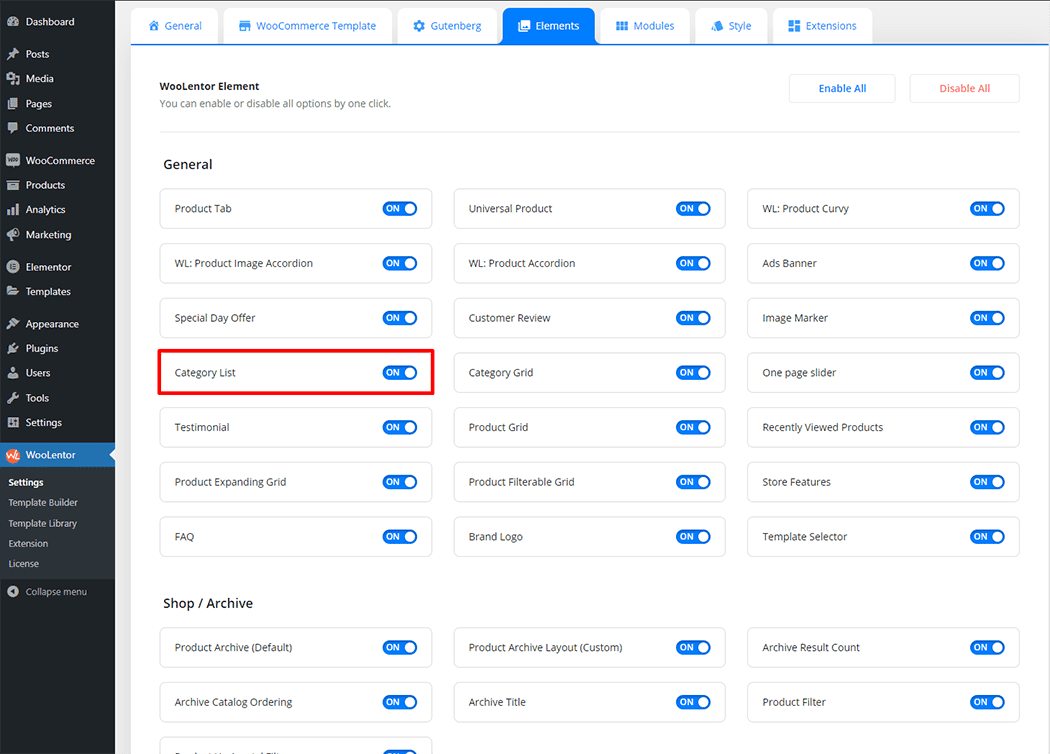
Task: Open the Style settings tab
Action: click(730, 26)
